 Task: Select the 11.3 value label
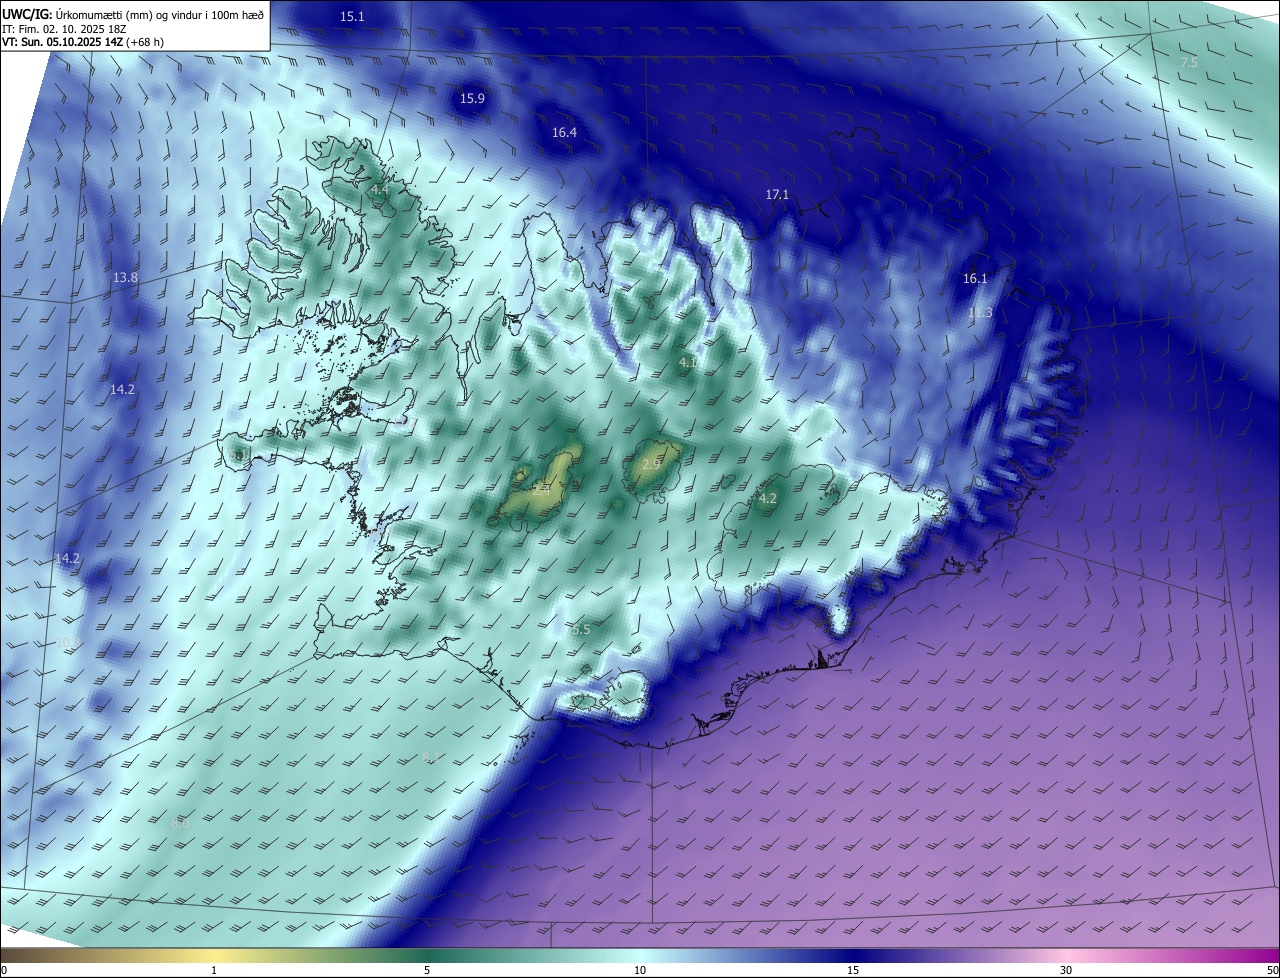pyautogui.click(x=981, y=313)
